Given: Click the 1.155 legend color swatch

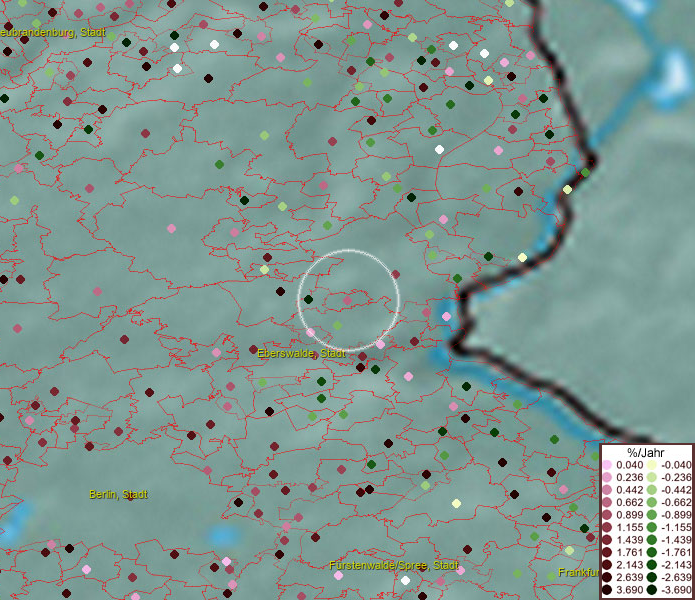Looking at the screenshot, I should pyautogui.click(x=607, y=527).
